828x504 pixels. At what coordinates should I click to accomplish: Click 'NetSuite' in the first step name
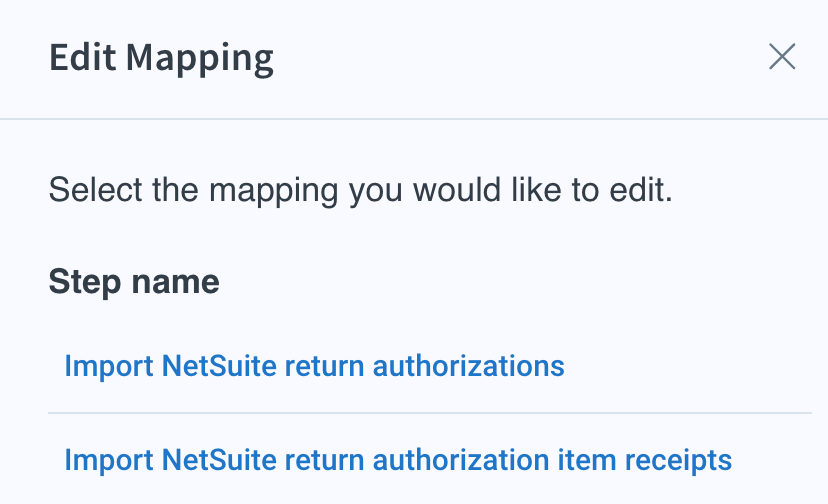coord(219,366)
